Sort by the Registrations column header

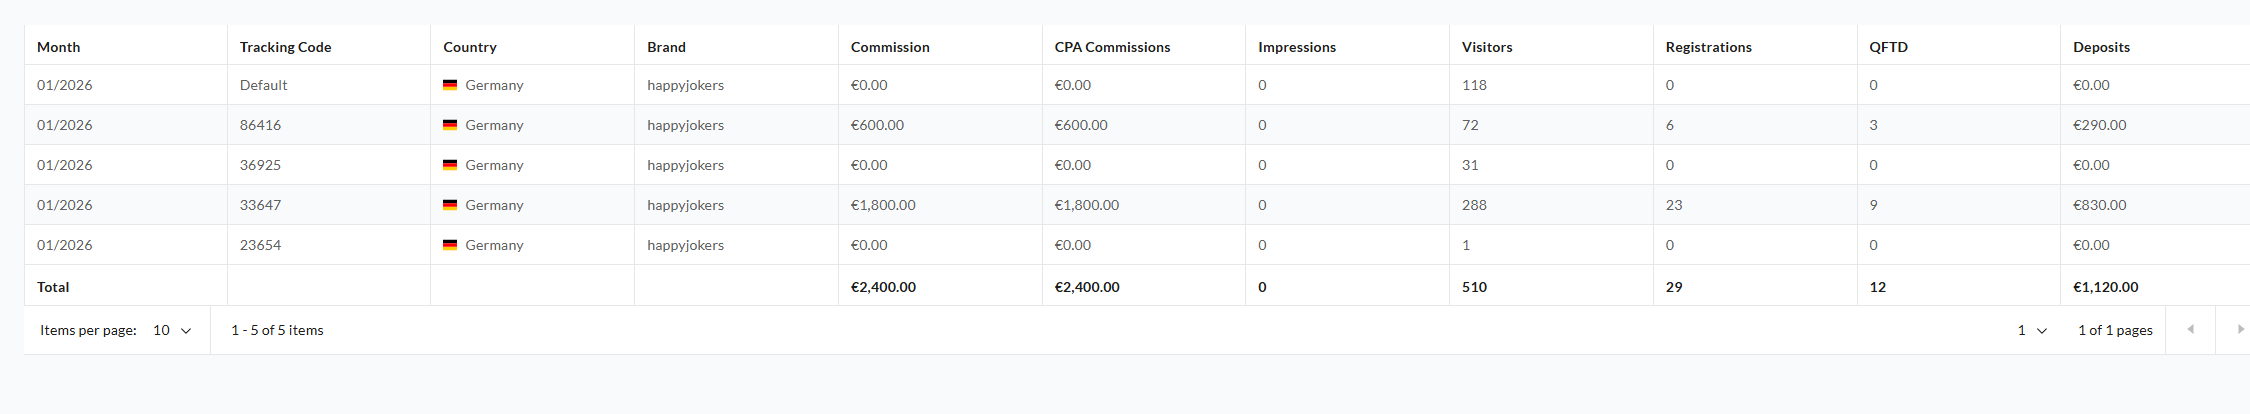pos(1708,47)
